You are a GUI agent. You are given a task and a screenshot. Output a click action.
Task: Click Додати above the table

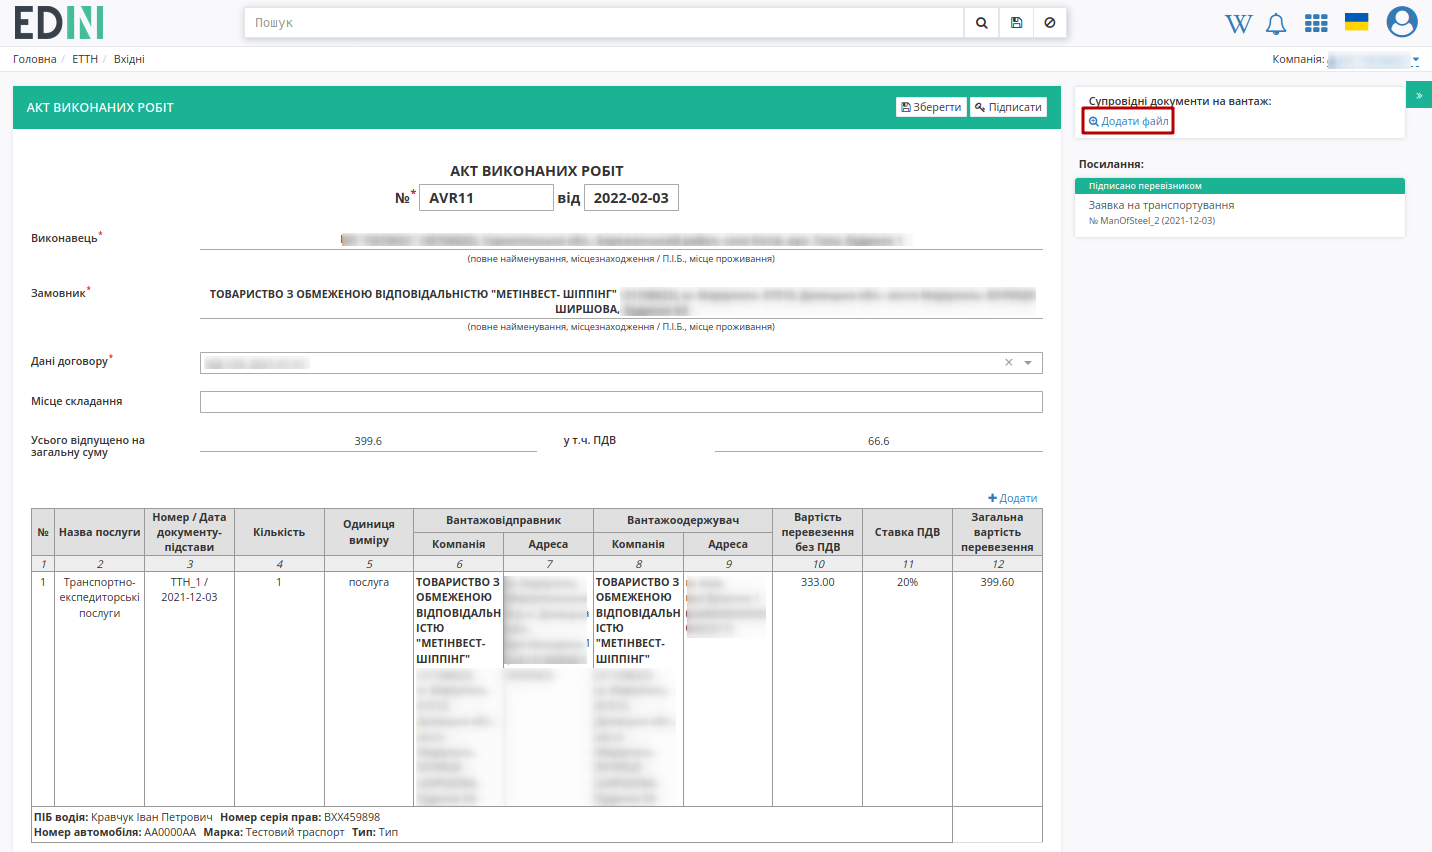1012,498
